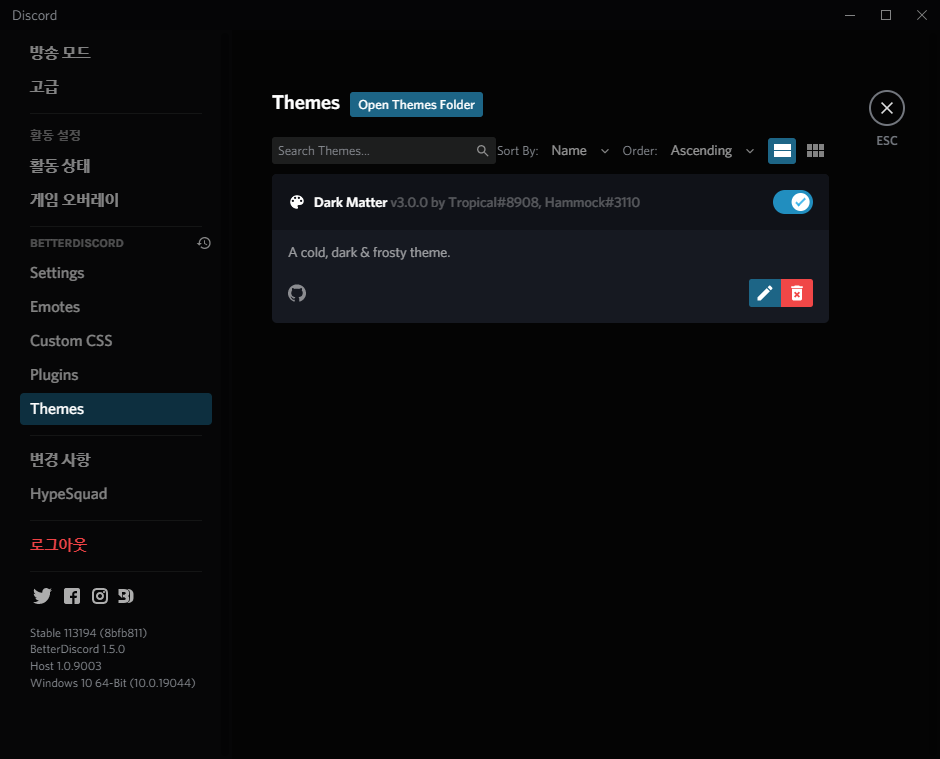Click the 'Windows 10 64-Bit' info text

tap(113, 683)
